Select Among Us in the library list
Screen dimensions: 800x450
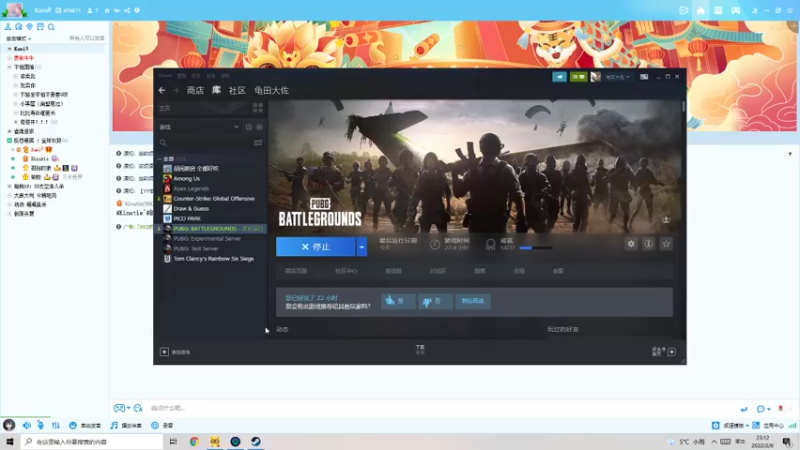186,179
